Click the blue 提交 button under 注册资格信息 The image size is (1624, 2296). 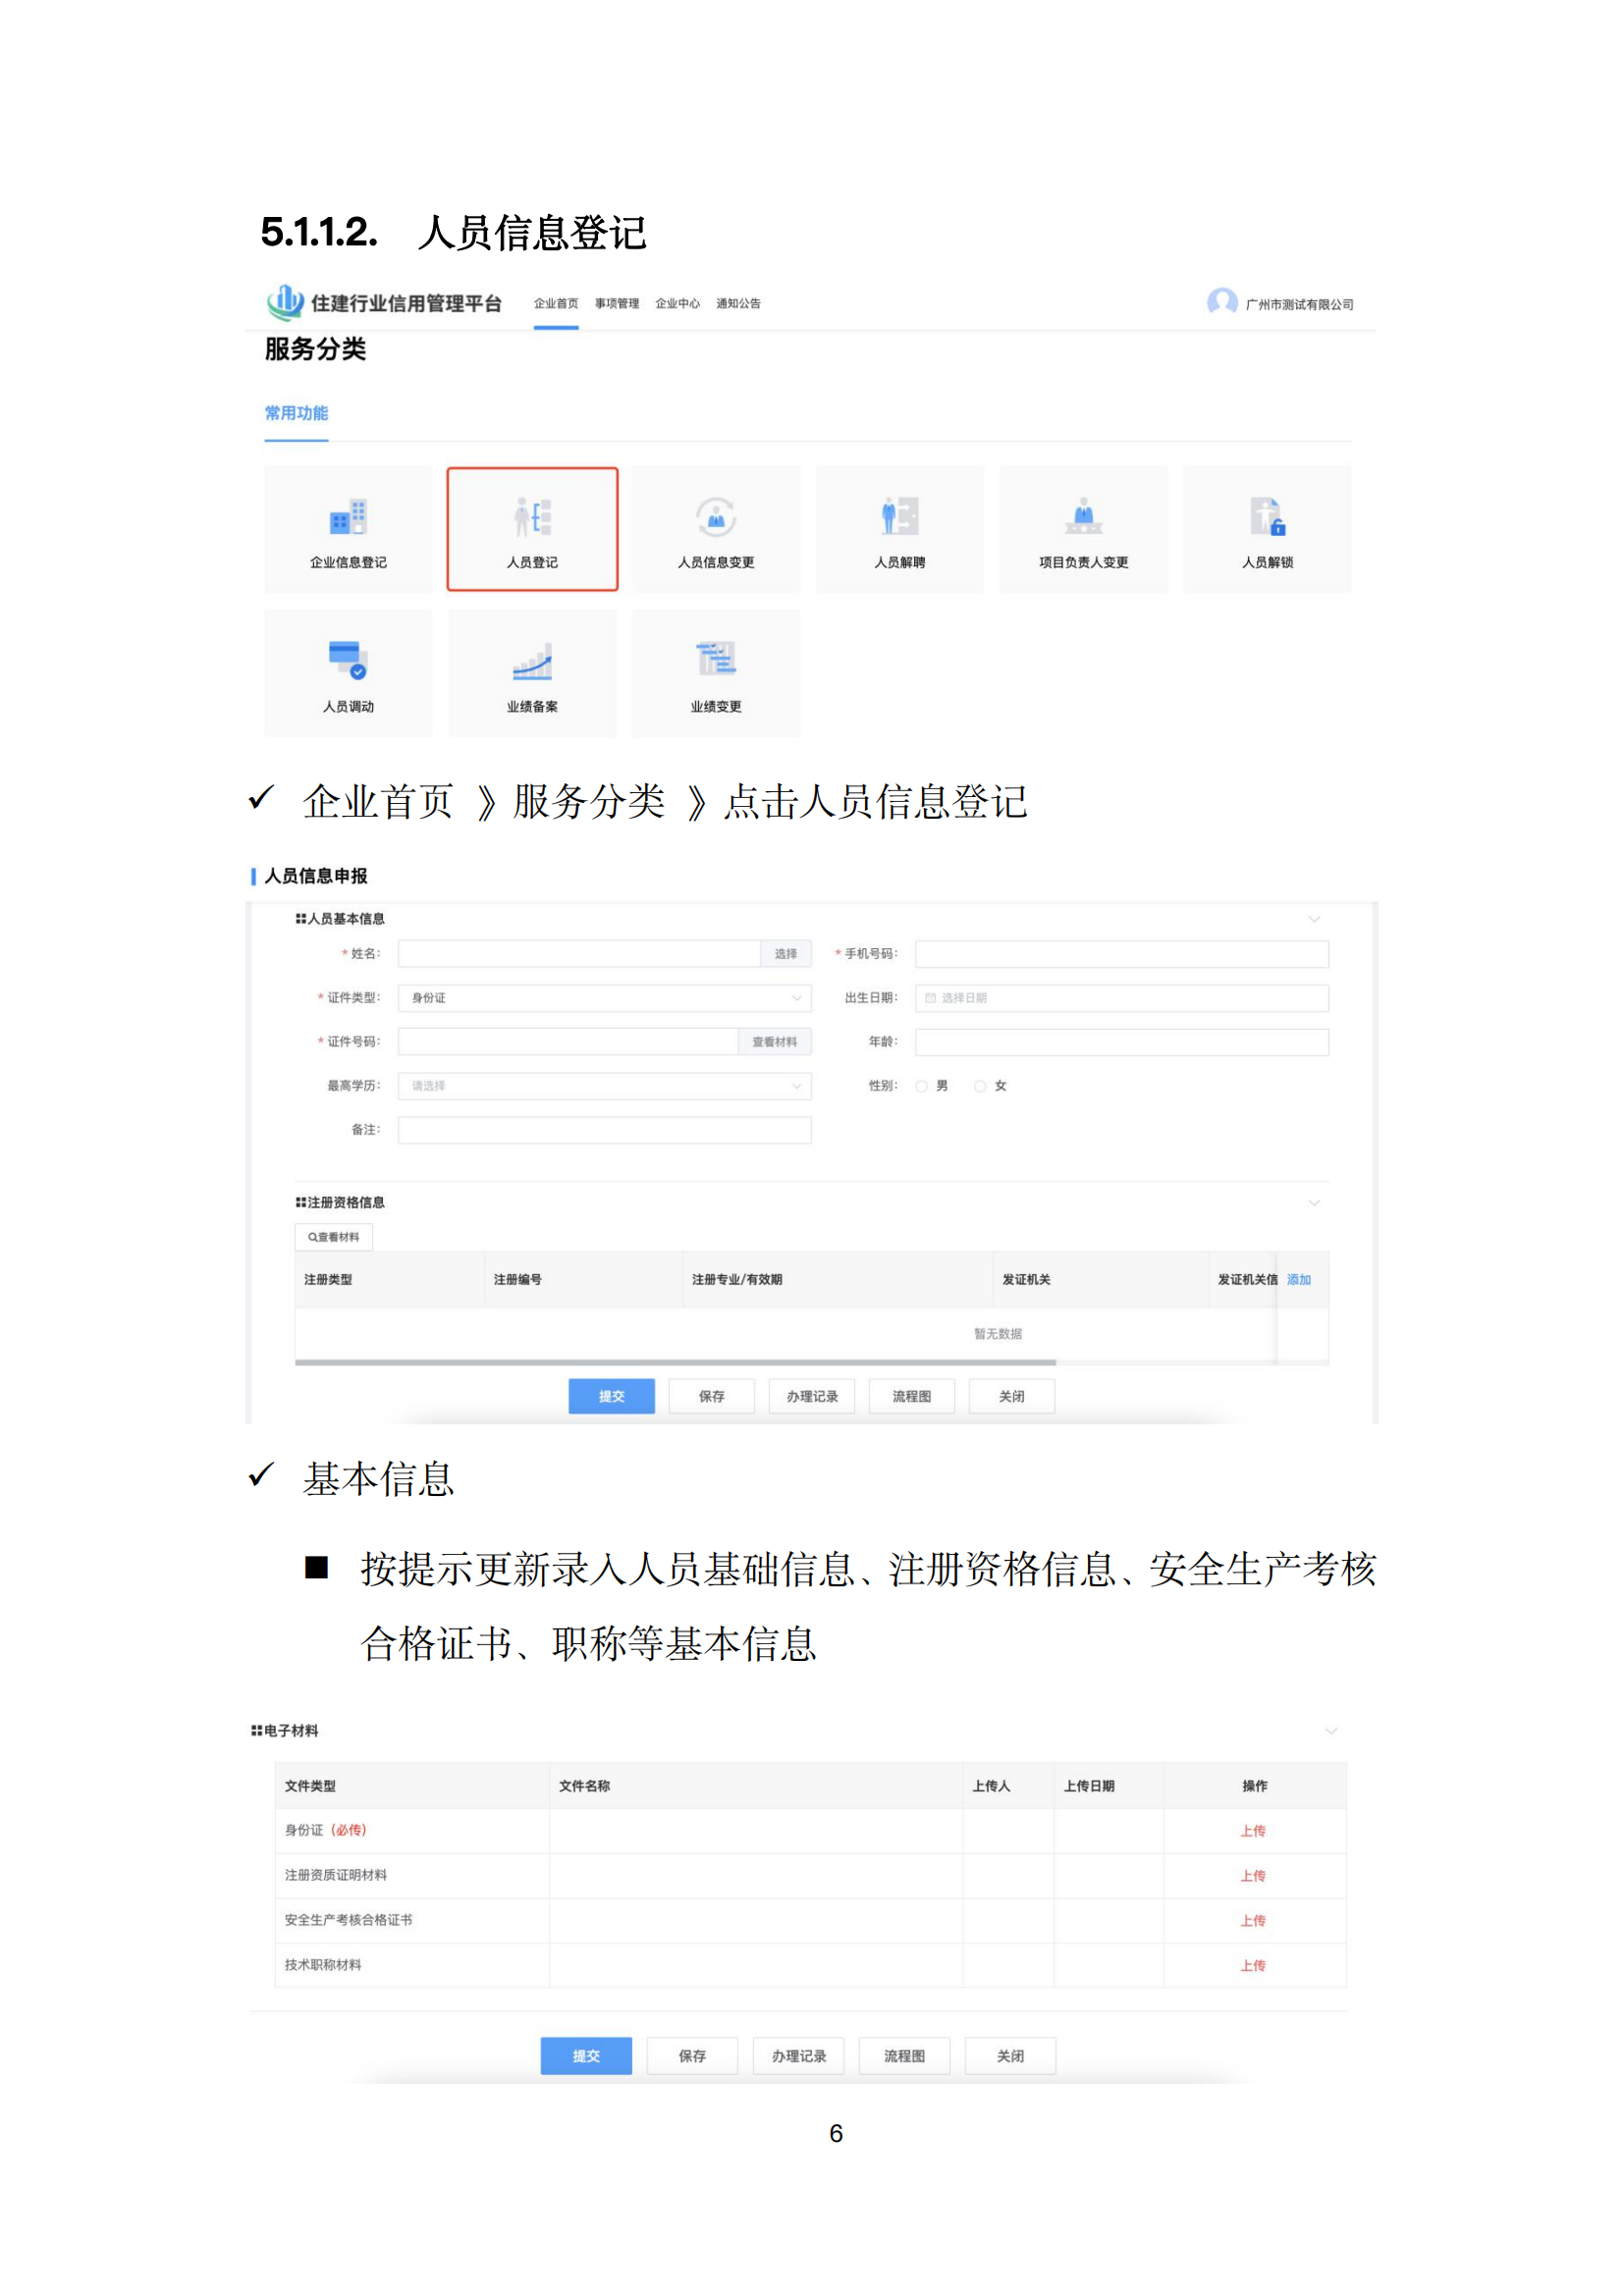611,1396
